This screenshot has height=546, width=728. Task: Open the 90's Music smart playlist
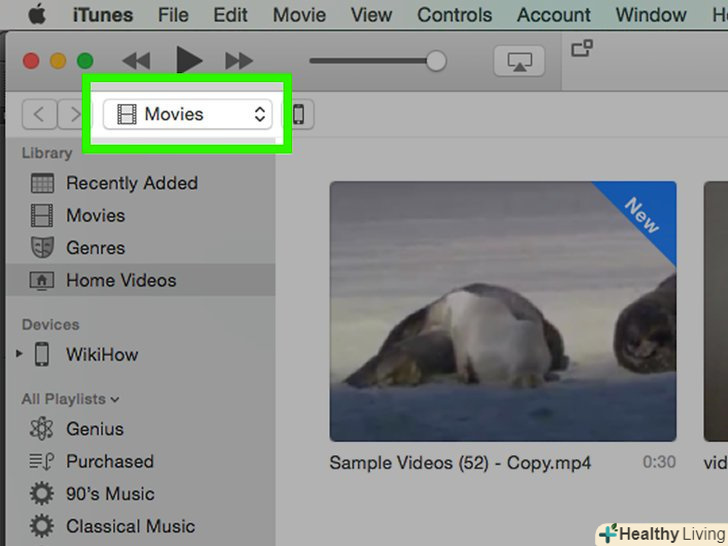point(109,494)
